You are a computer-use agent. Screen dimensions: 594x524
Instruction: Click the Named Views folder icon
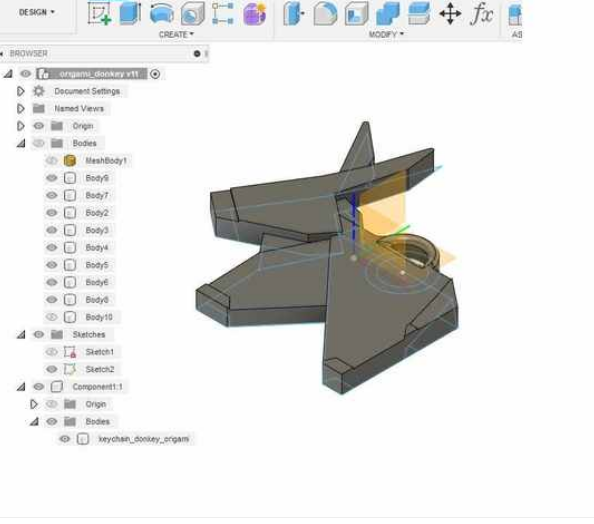(39, 108)
